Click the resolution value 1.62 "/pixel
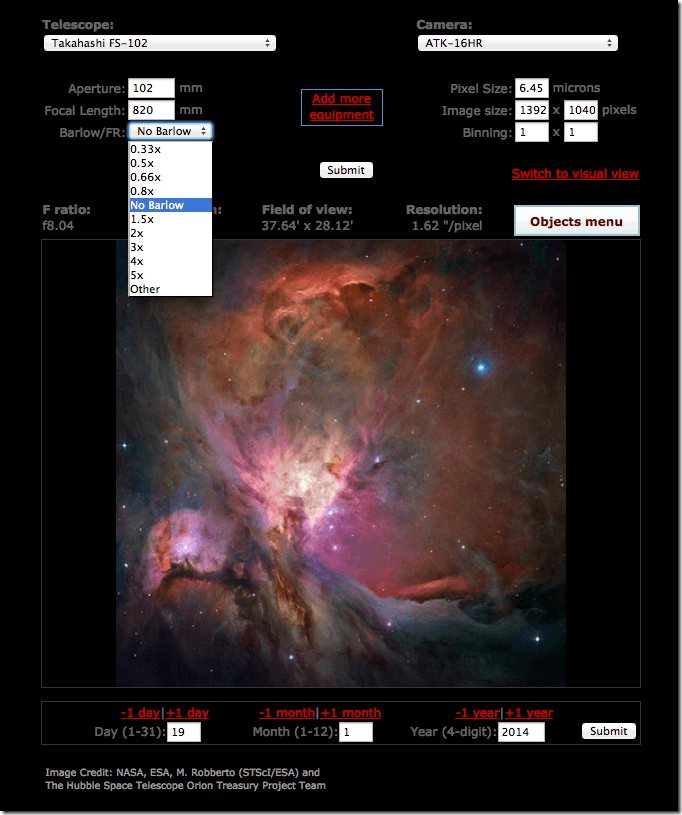Viewport: 682px width, 815px height. (447, 226)
